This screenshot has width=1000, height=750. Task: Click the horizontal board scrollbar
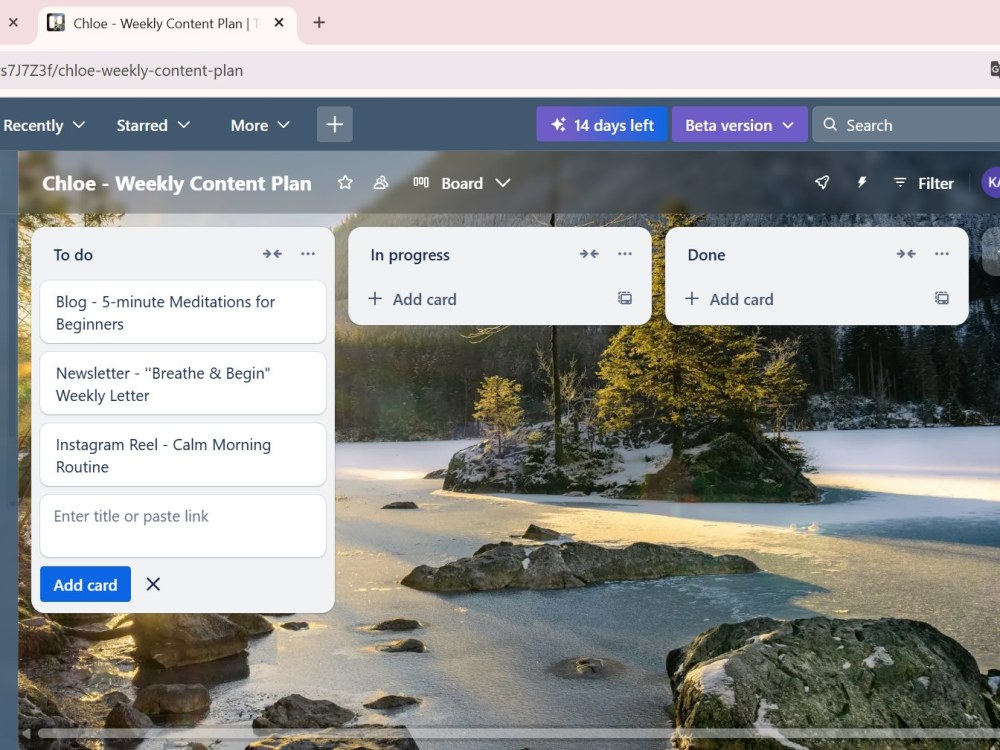pyautogui.click(x=517, y=733)
